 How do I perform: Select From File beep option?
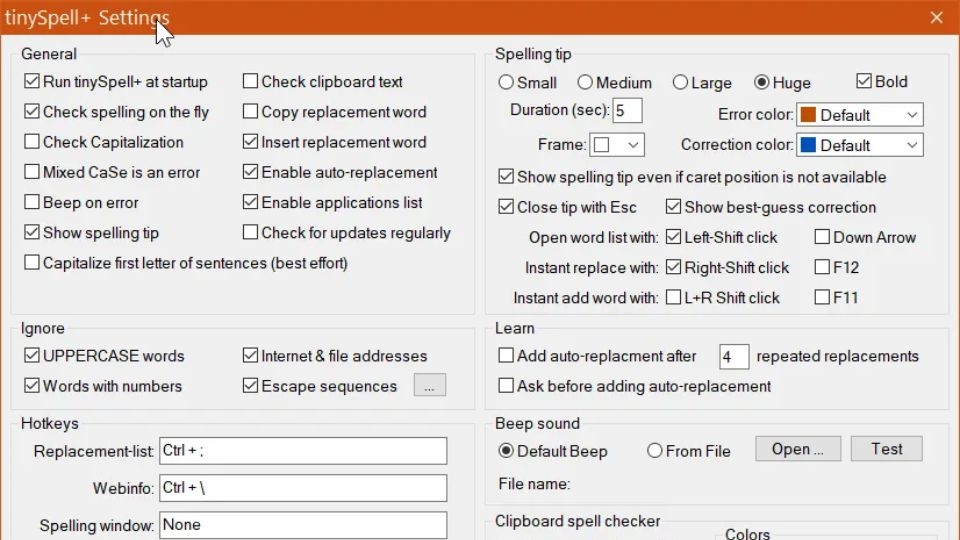pos(654,451)
